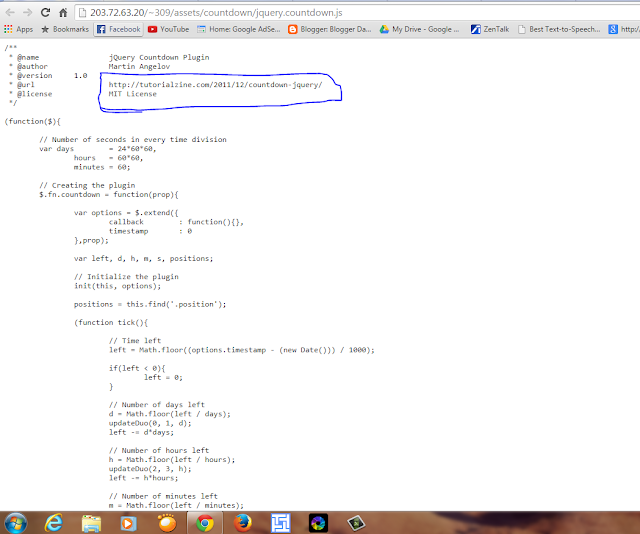Open the YouTube bookmark
This screenshot has height=534, width=640.
[169, 29]
